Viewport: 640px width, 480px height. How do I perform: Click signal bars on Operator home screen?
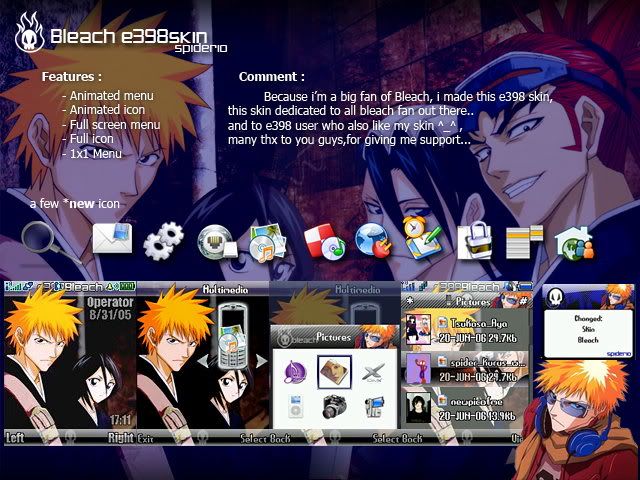click(12, 287)
